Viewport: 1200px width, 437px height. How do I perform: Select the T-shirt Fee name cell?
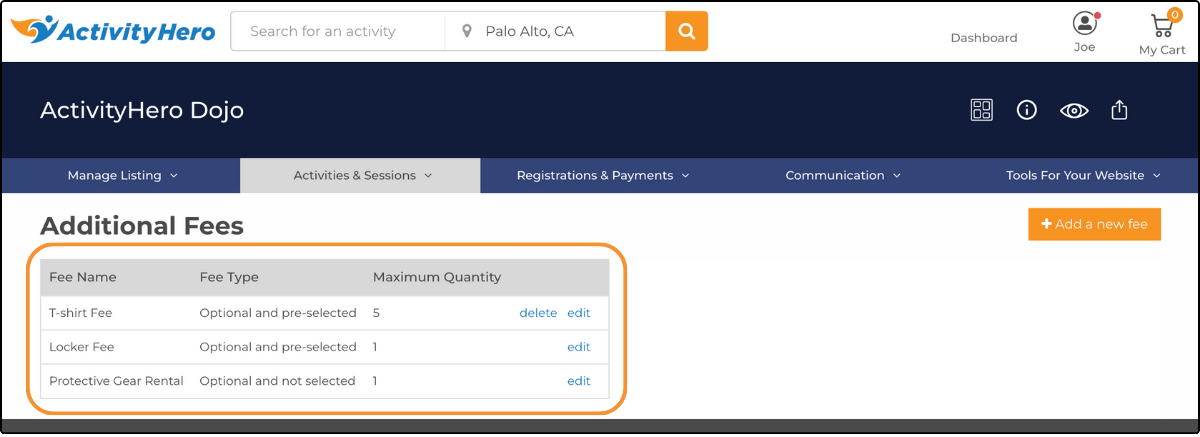tap(81, 313)
